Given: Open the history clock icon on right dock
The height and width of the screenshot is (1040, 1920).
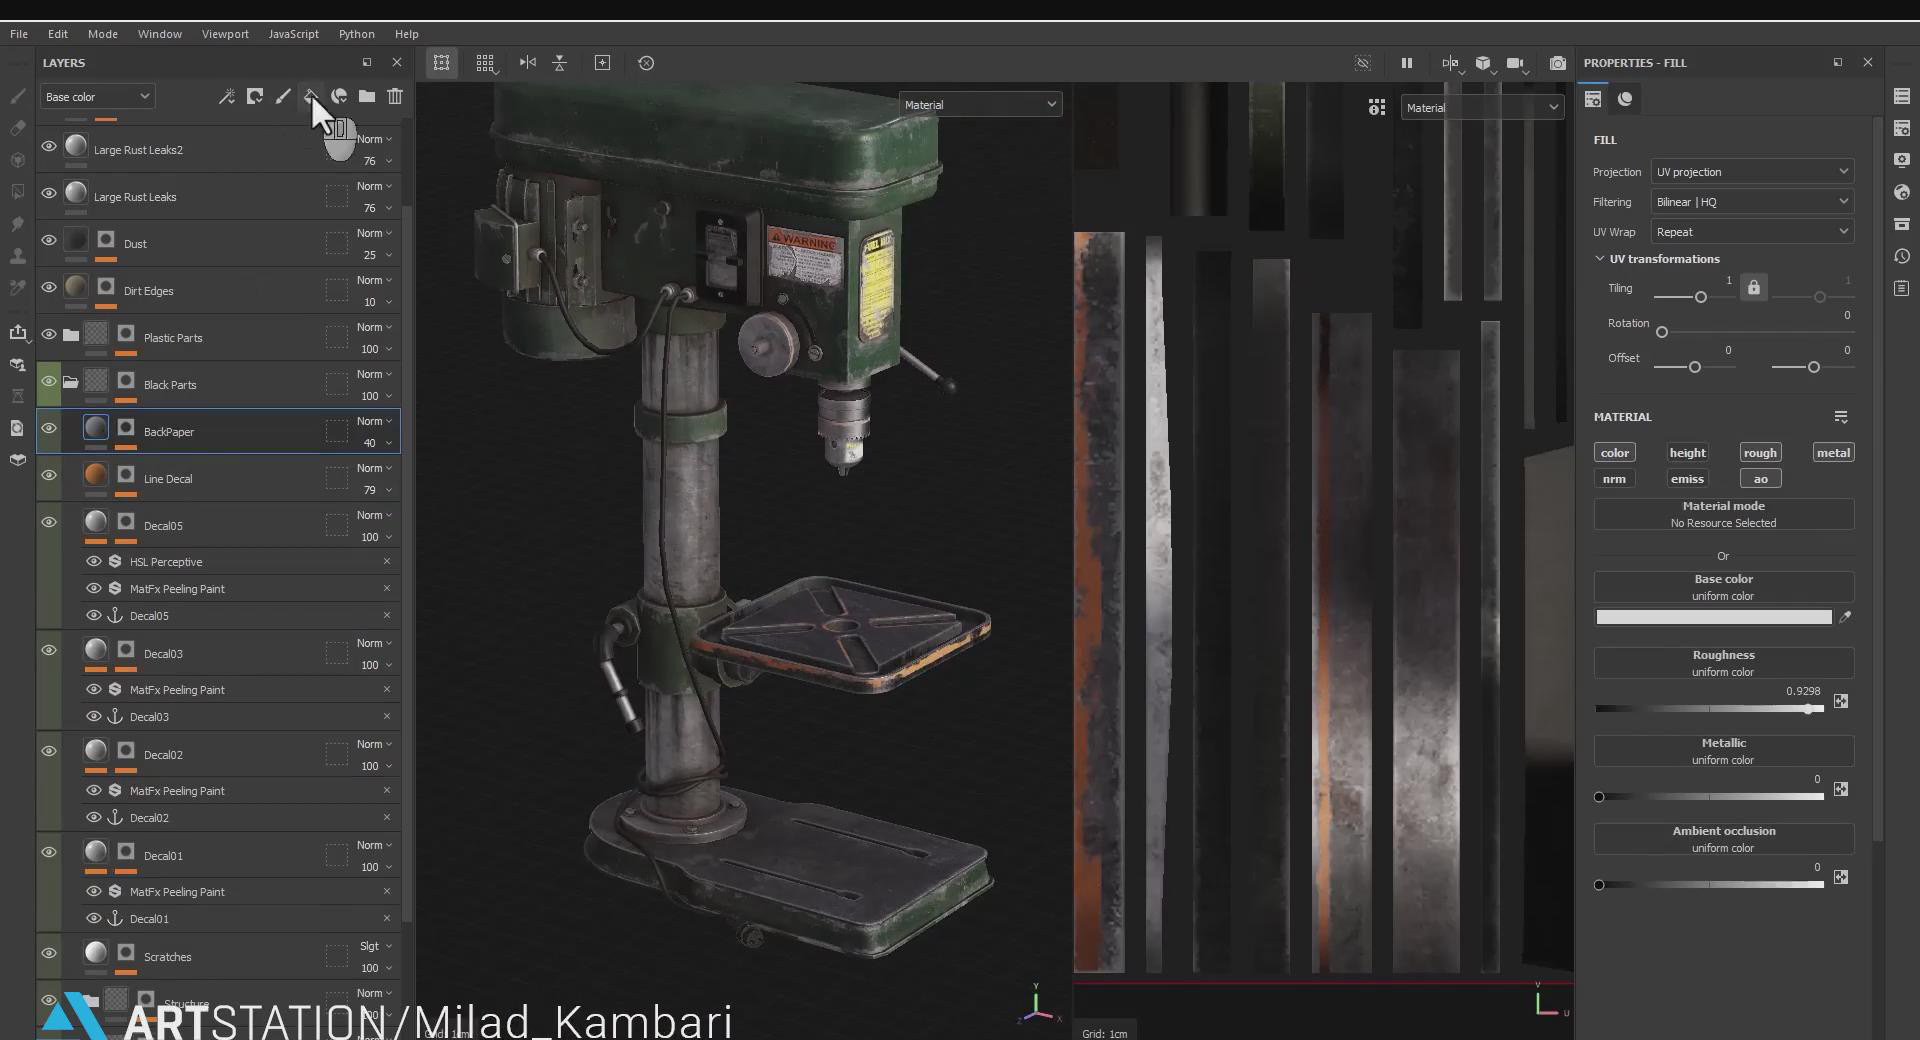Looking at the screenshot, I should [1902, 256].
